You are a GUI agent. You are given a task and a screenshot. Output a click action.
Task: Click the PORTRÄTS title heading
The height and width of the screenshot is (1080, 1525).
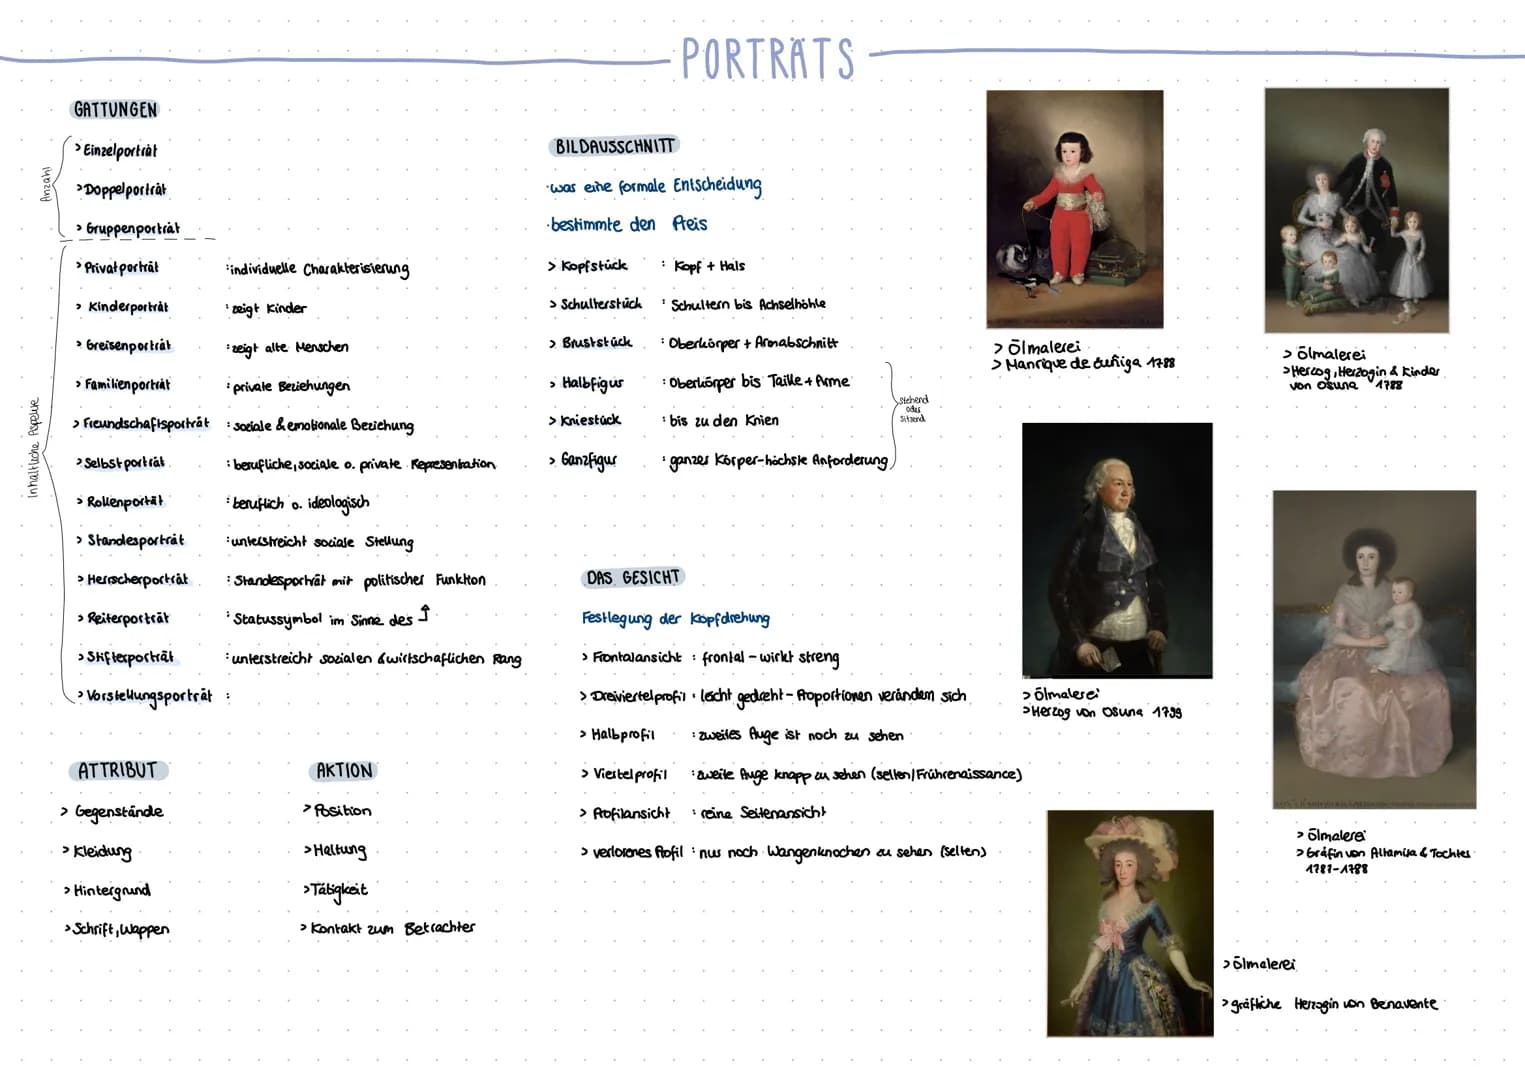[x=768, y=58]
